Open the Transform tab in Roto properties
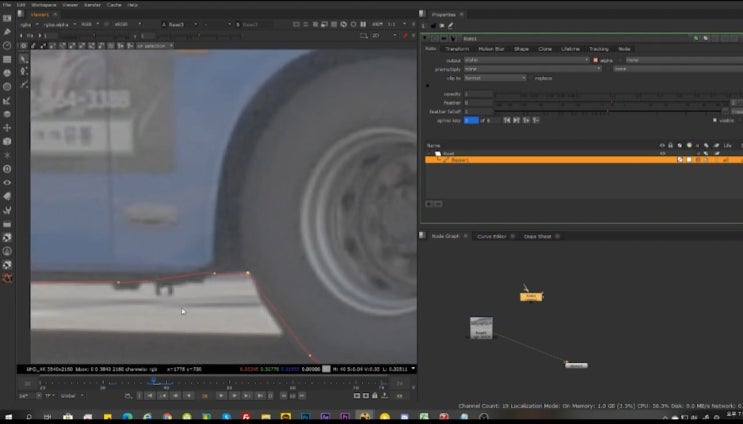Screen dimensions: 743x424 point(456,48)
